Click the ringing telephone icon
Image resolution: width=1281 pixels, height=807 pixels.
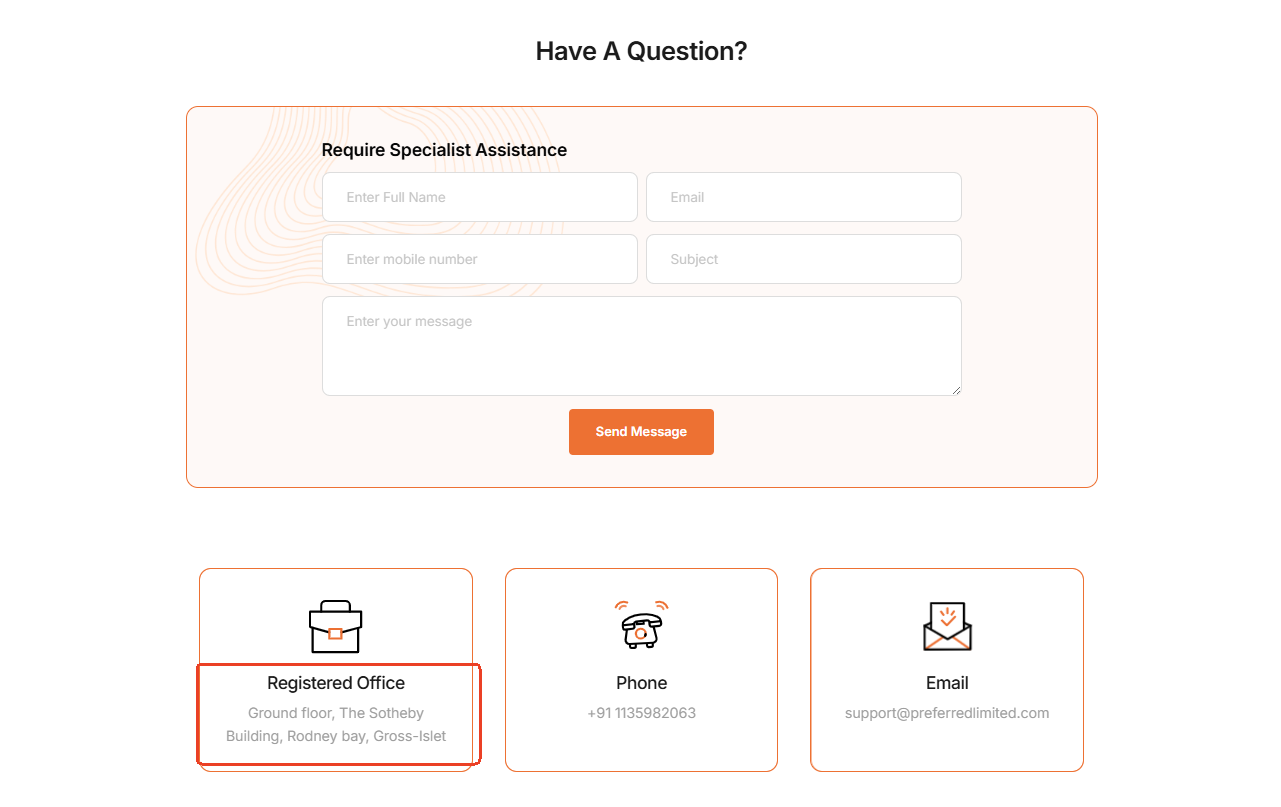coord(641,626)
